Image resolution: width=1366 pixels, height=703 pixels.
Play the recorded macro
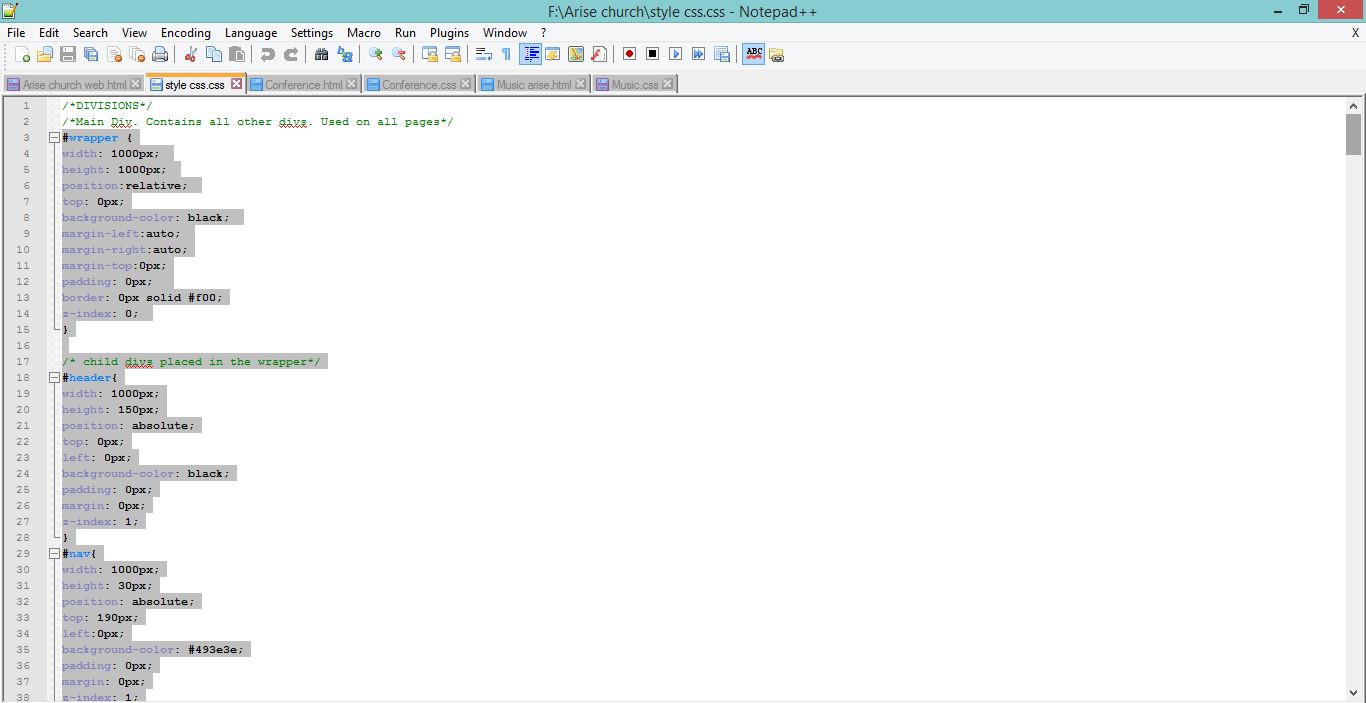[676, 54]
